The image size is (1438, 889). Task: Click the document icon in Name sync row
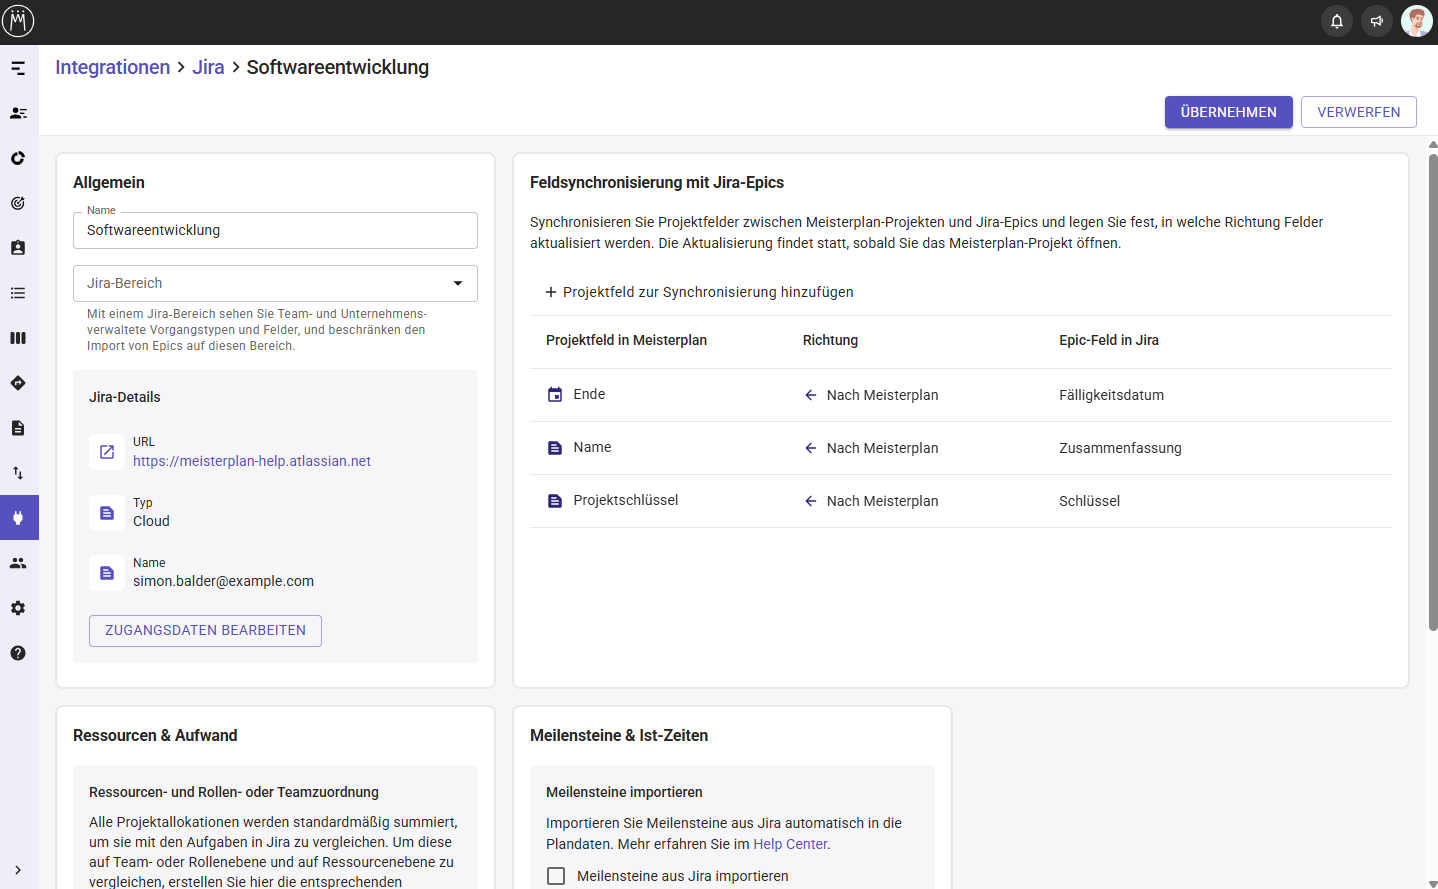coord(555,448)
